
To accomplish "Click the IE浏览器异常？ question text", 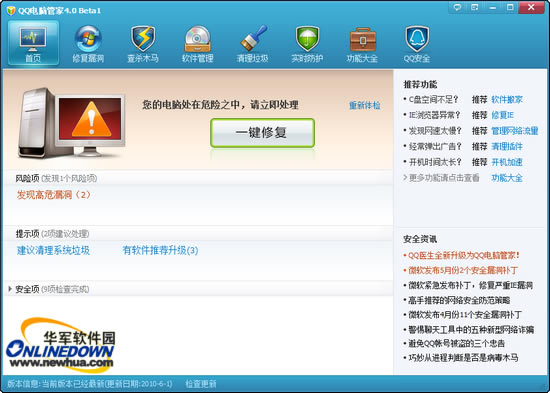I will click(435, 115).
